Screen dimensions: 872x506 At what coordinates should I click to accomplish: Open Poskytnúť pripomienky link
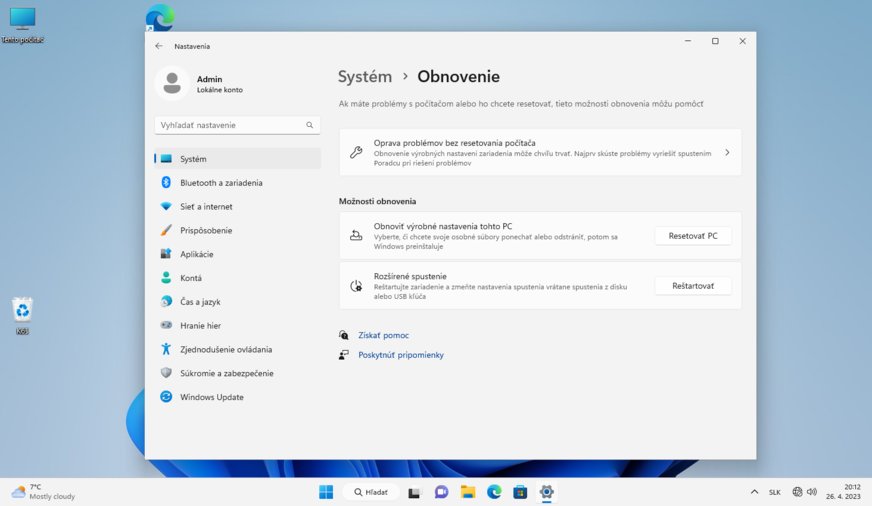[x=400, y=355]
